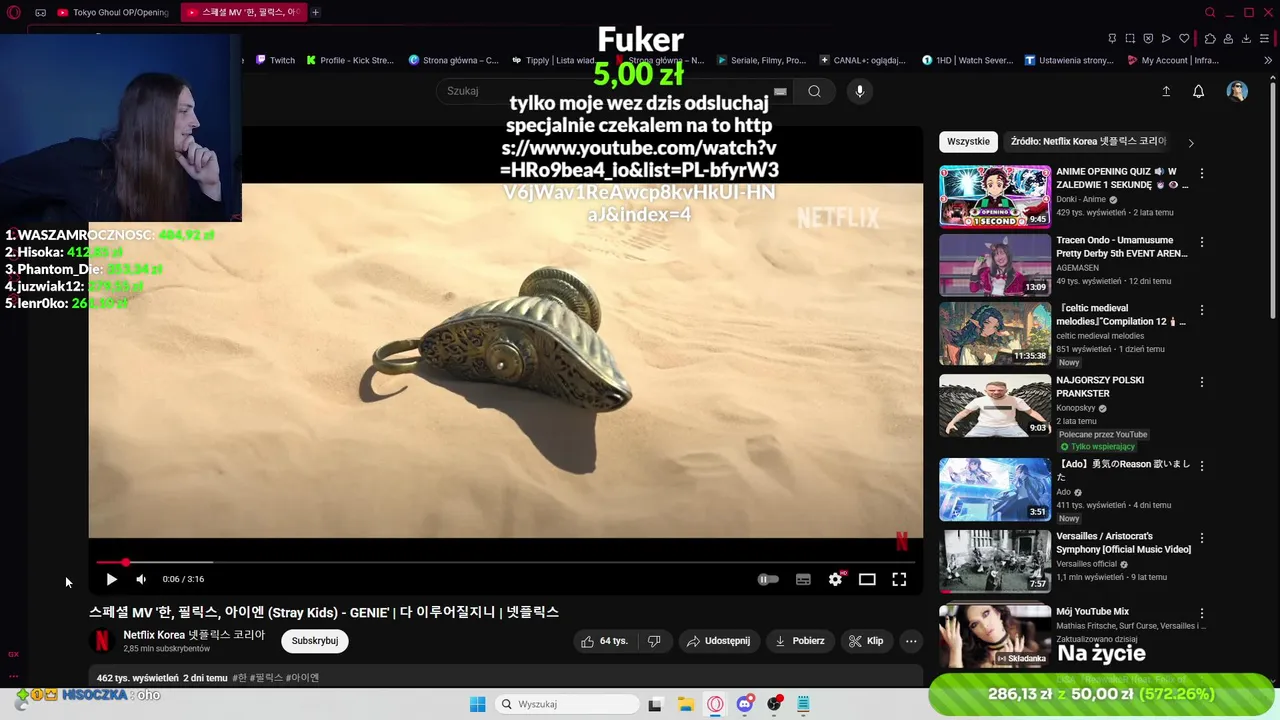Open the Mój YouTube Mix playlist
The width and height of the screenshot is (1280, 720).
[x=995, y=636]
